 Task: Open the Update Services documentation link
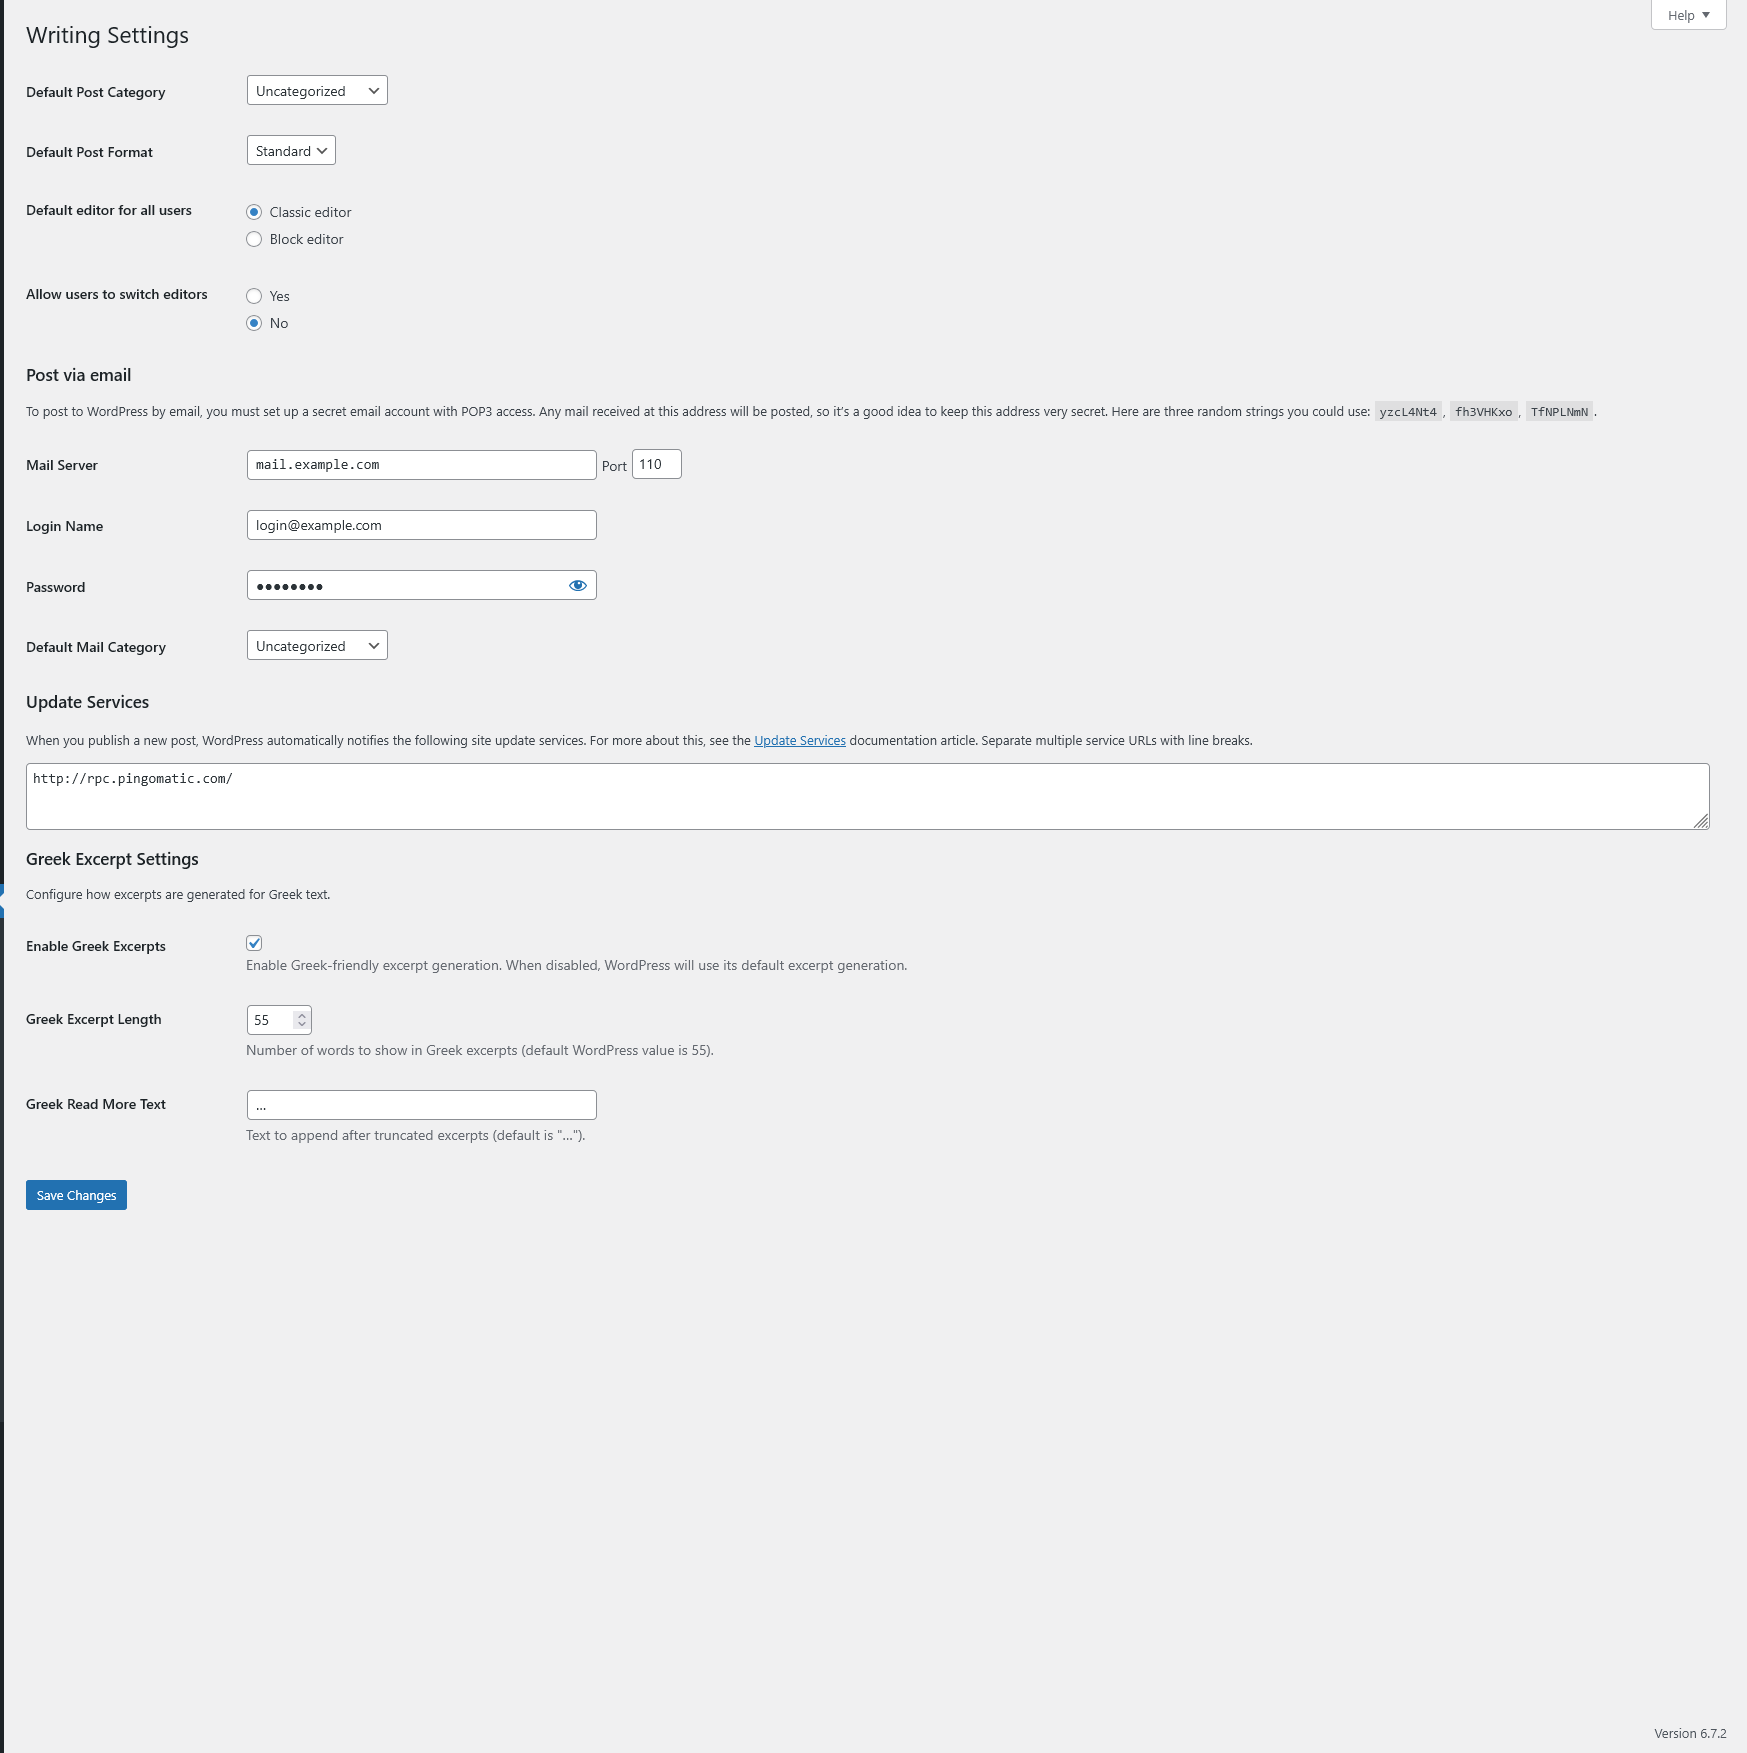[x=798, y=740]
